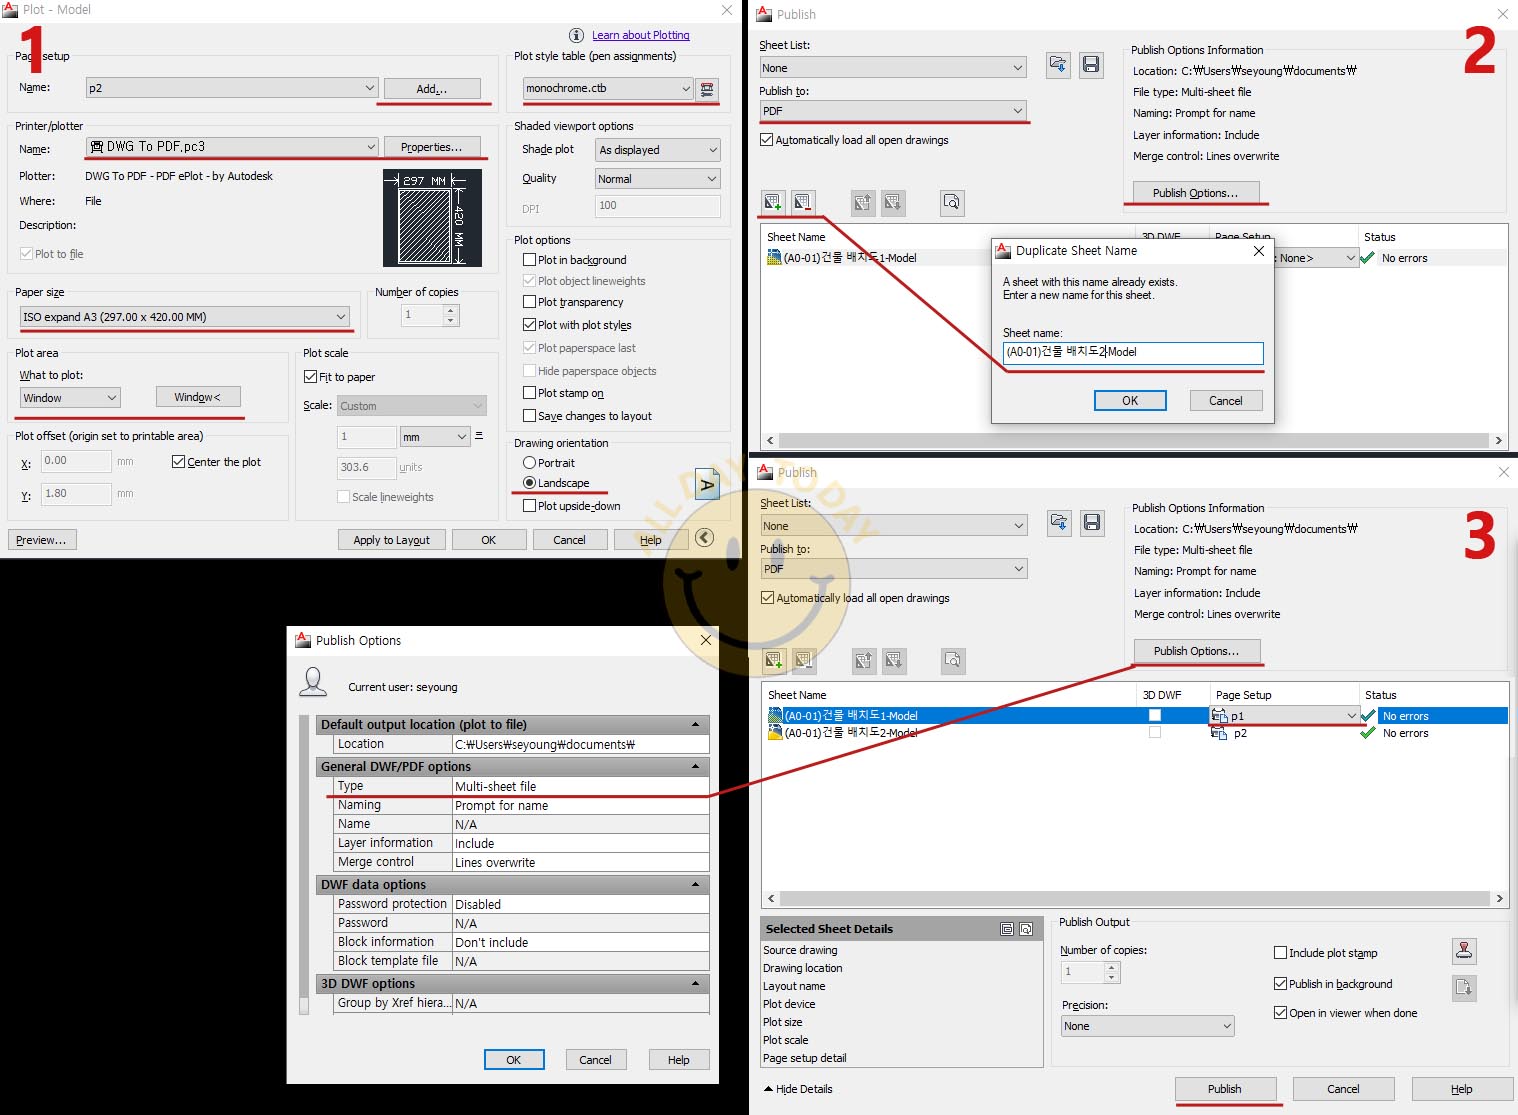Enable Plot transparency checkbox

tap(530, 302)
